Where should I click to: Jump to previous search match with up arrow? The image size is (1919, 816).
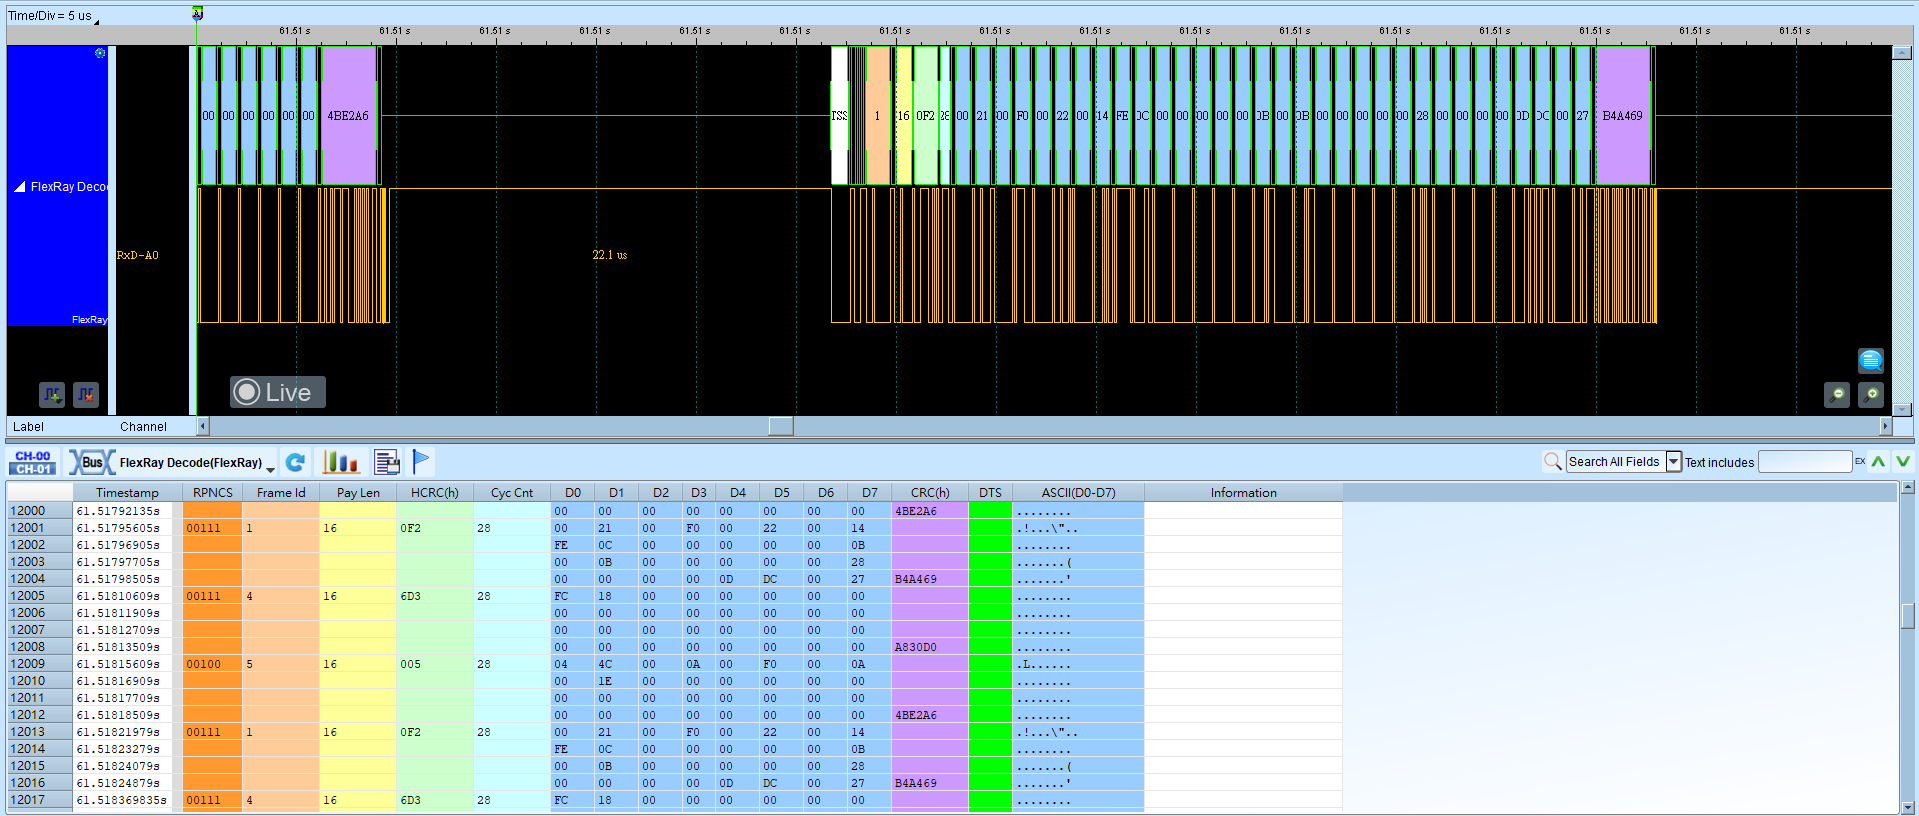click(1878, 461)
